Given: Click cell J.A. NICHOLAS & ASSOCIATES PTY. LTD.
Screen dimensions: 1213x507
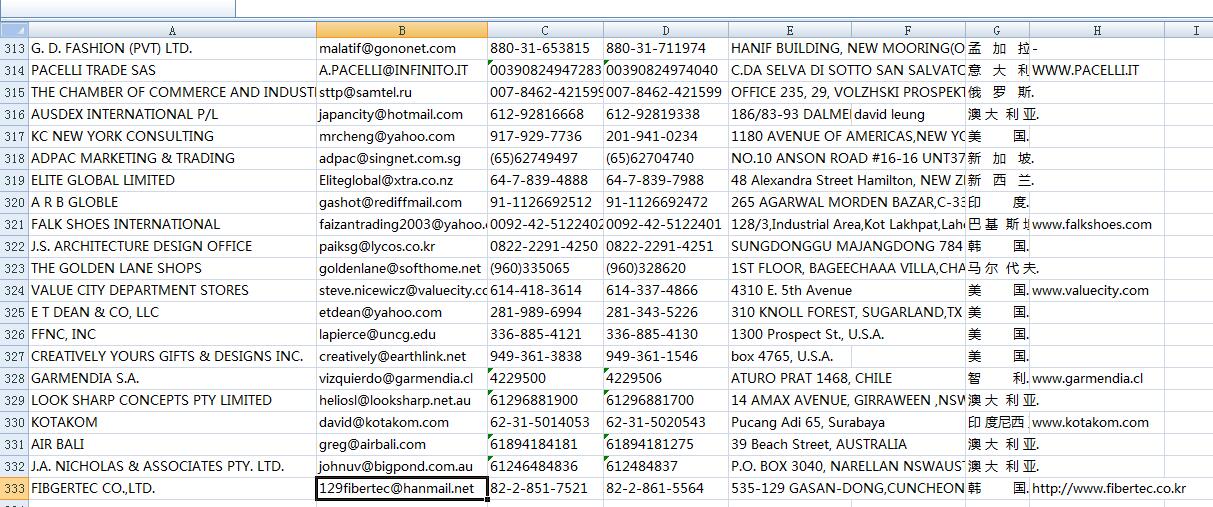Looking at the screenshot, I should (x=173, y=466).
